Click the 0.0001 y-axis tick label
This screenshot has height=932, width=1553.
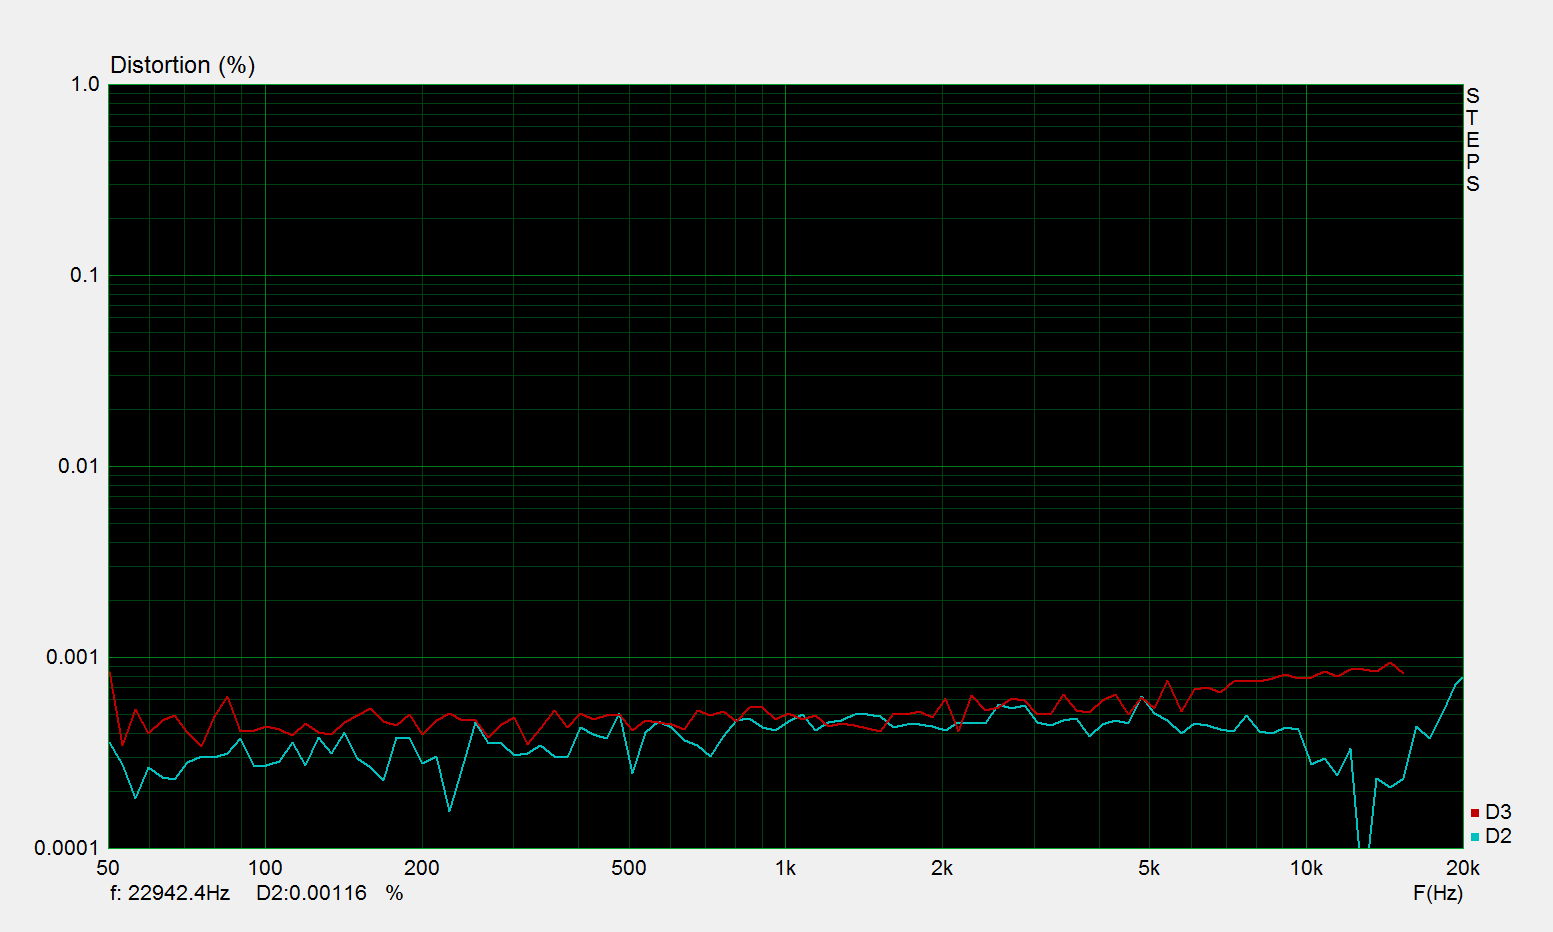coord(67,848)
